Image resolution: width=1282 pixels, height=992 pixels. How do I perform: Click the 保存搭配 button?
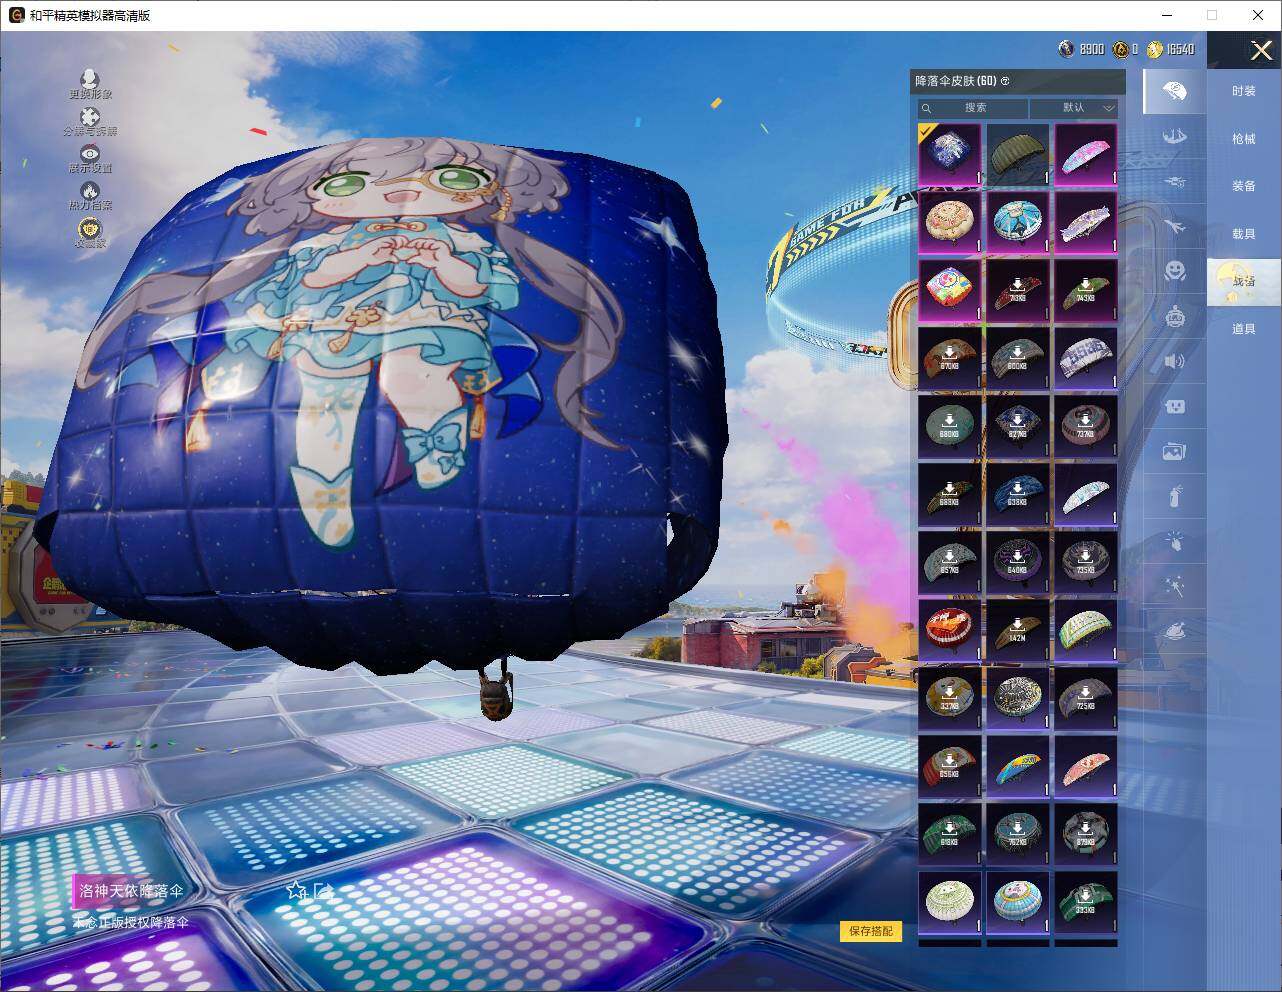click(870, 931)
